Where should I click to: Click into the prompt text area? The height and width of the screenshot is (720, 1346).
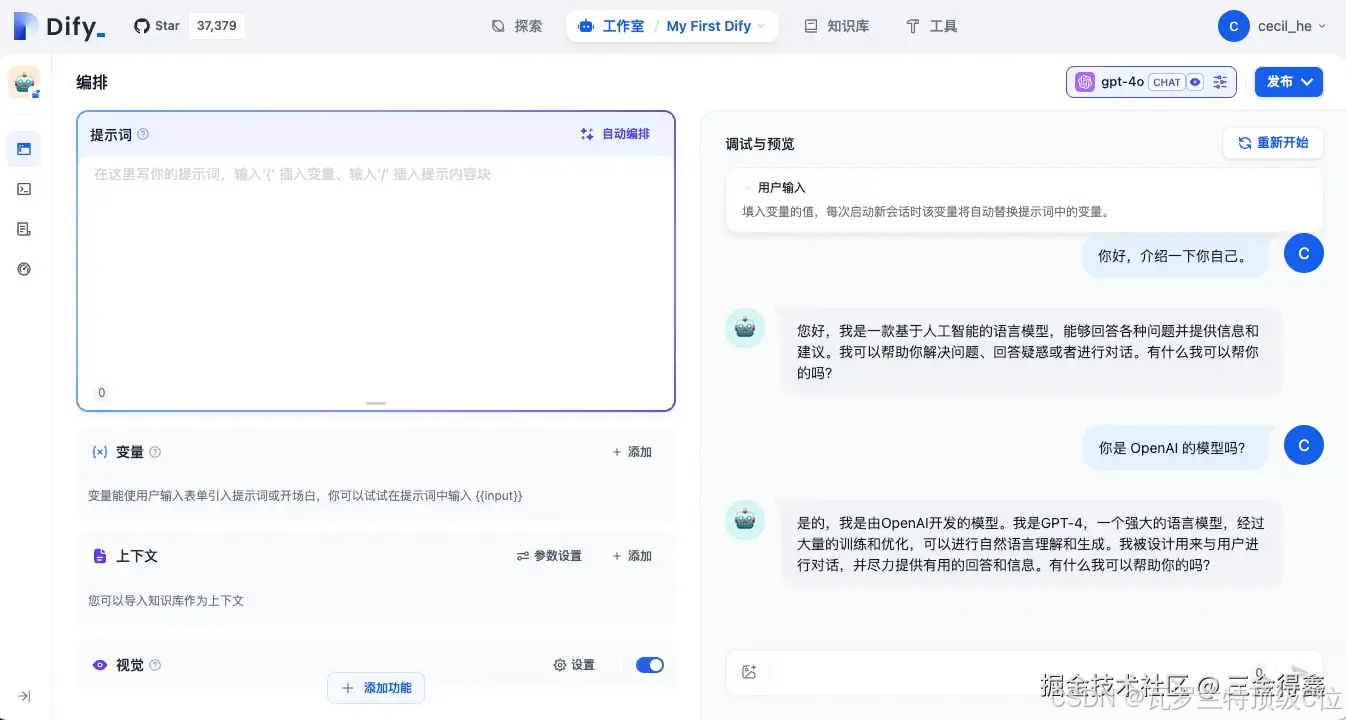[376, 270]
